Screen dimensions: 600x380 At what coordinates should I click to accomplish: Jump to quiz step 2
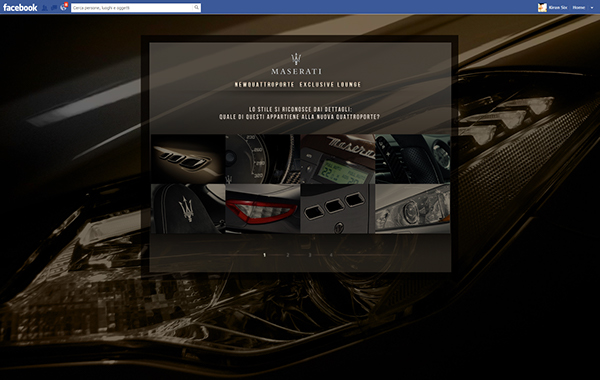(x=288, y=255)
